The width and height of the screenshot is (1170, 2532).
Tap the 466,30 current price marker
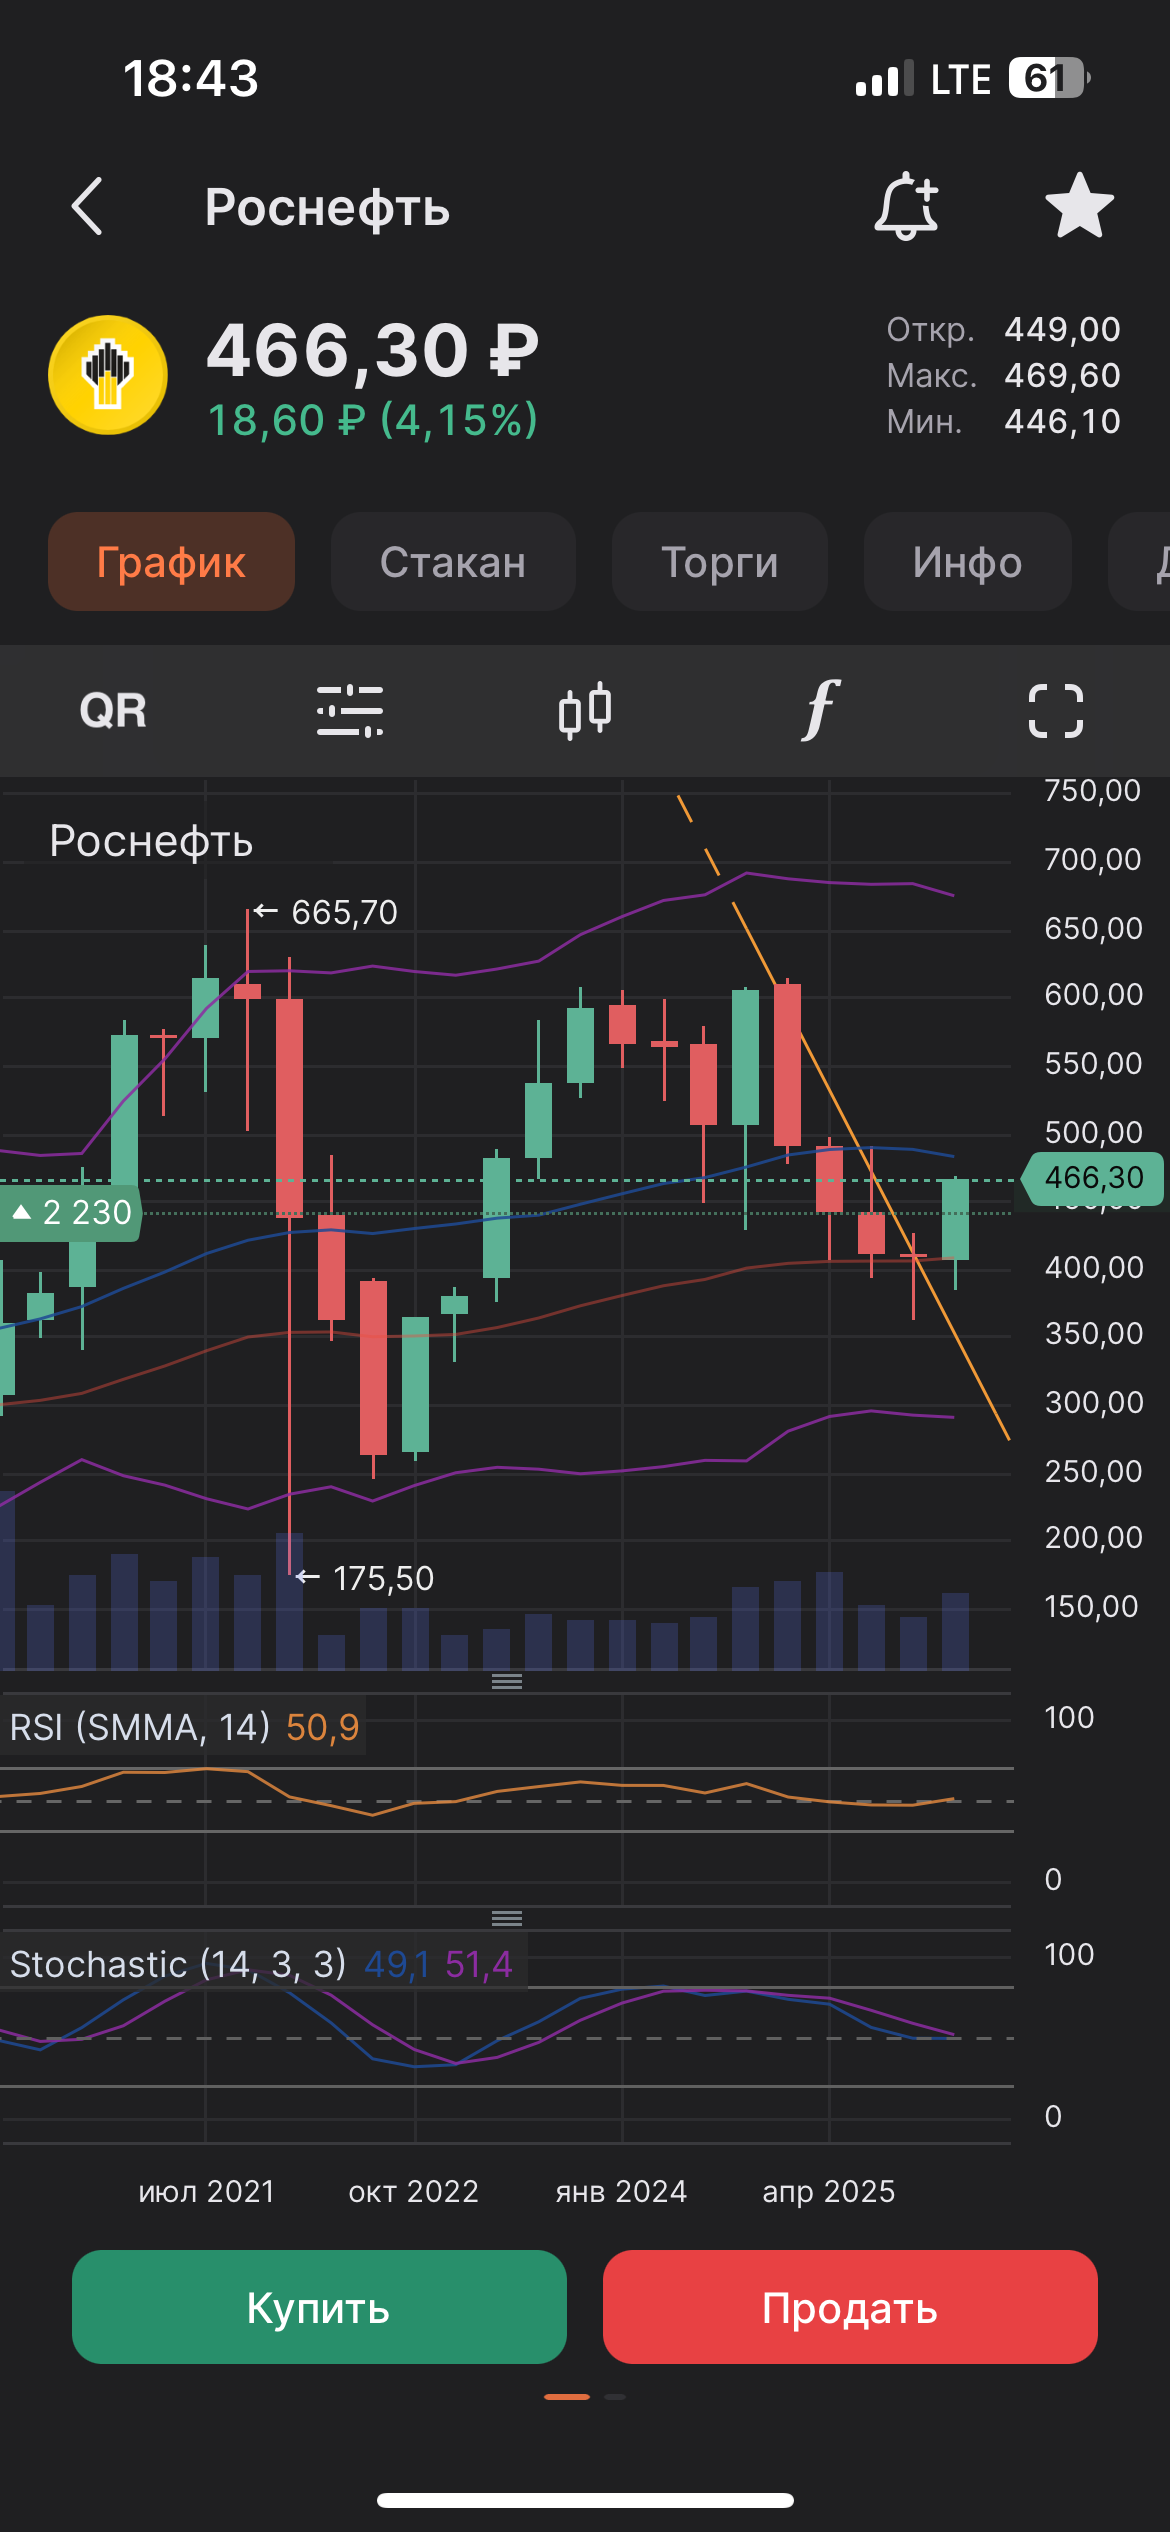tap(1093, 1178)
